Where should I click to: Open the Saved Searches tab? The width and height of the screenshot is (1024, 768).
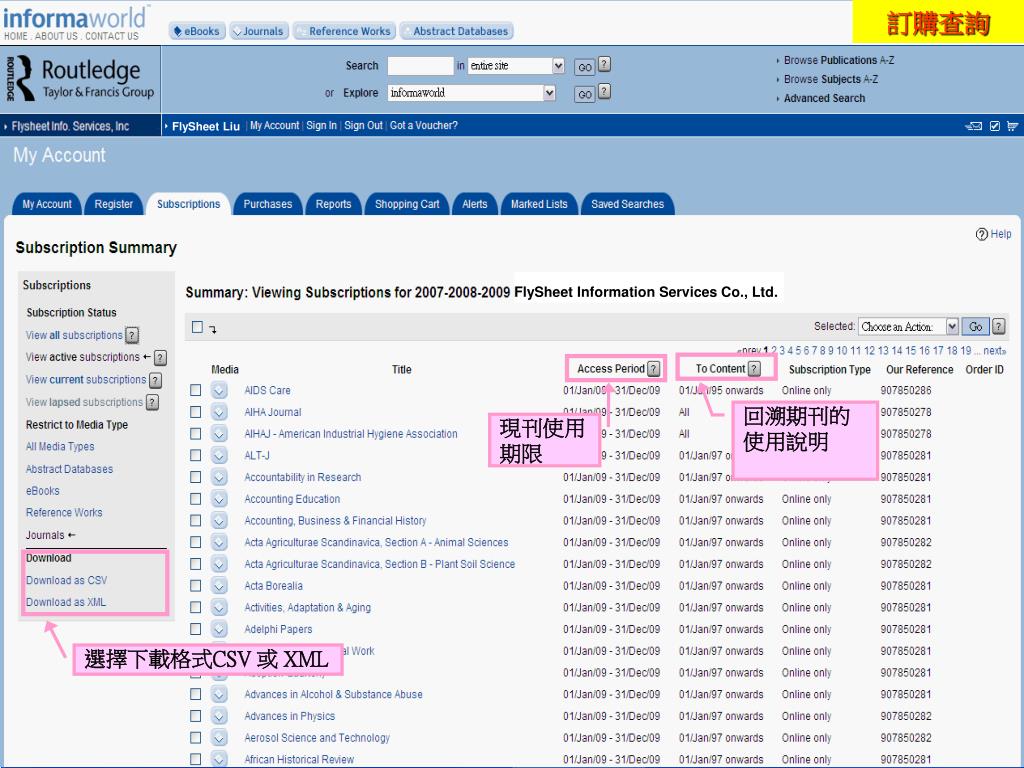pyautogui.click(x=628, y=204)
